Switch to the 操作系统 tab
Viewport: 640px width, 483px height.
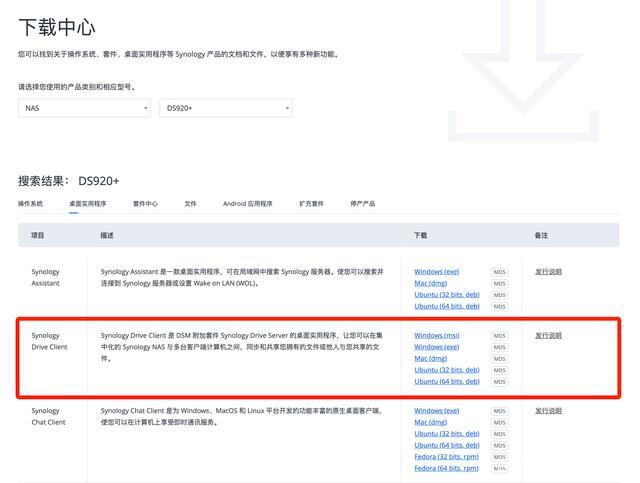pyautogui.click(x=30, y=203)
